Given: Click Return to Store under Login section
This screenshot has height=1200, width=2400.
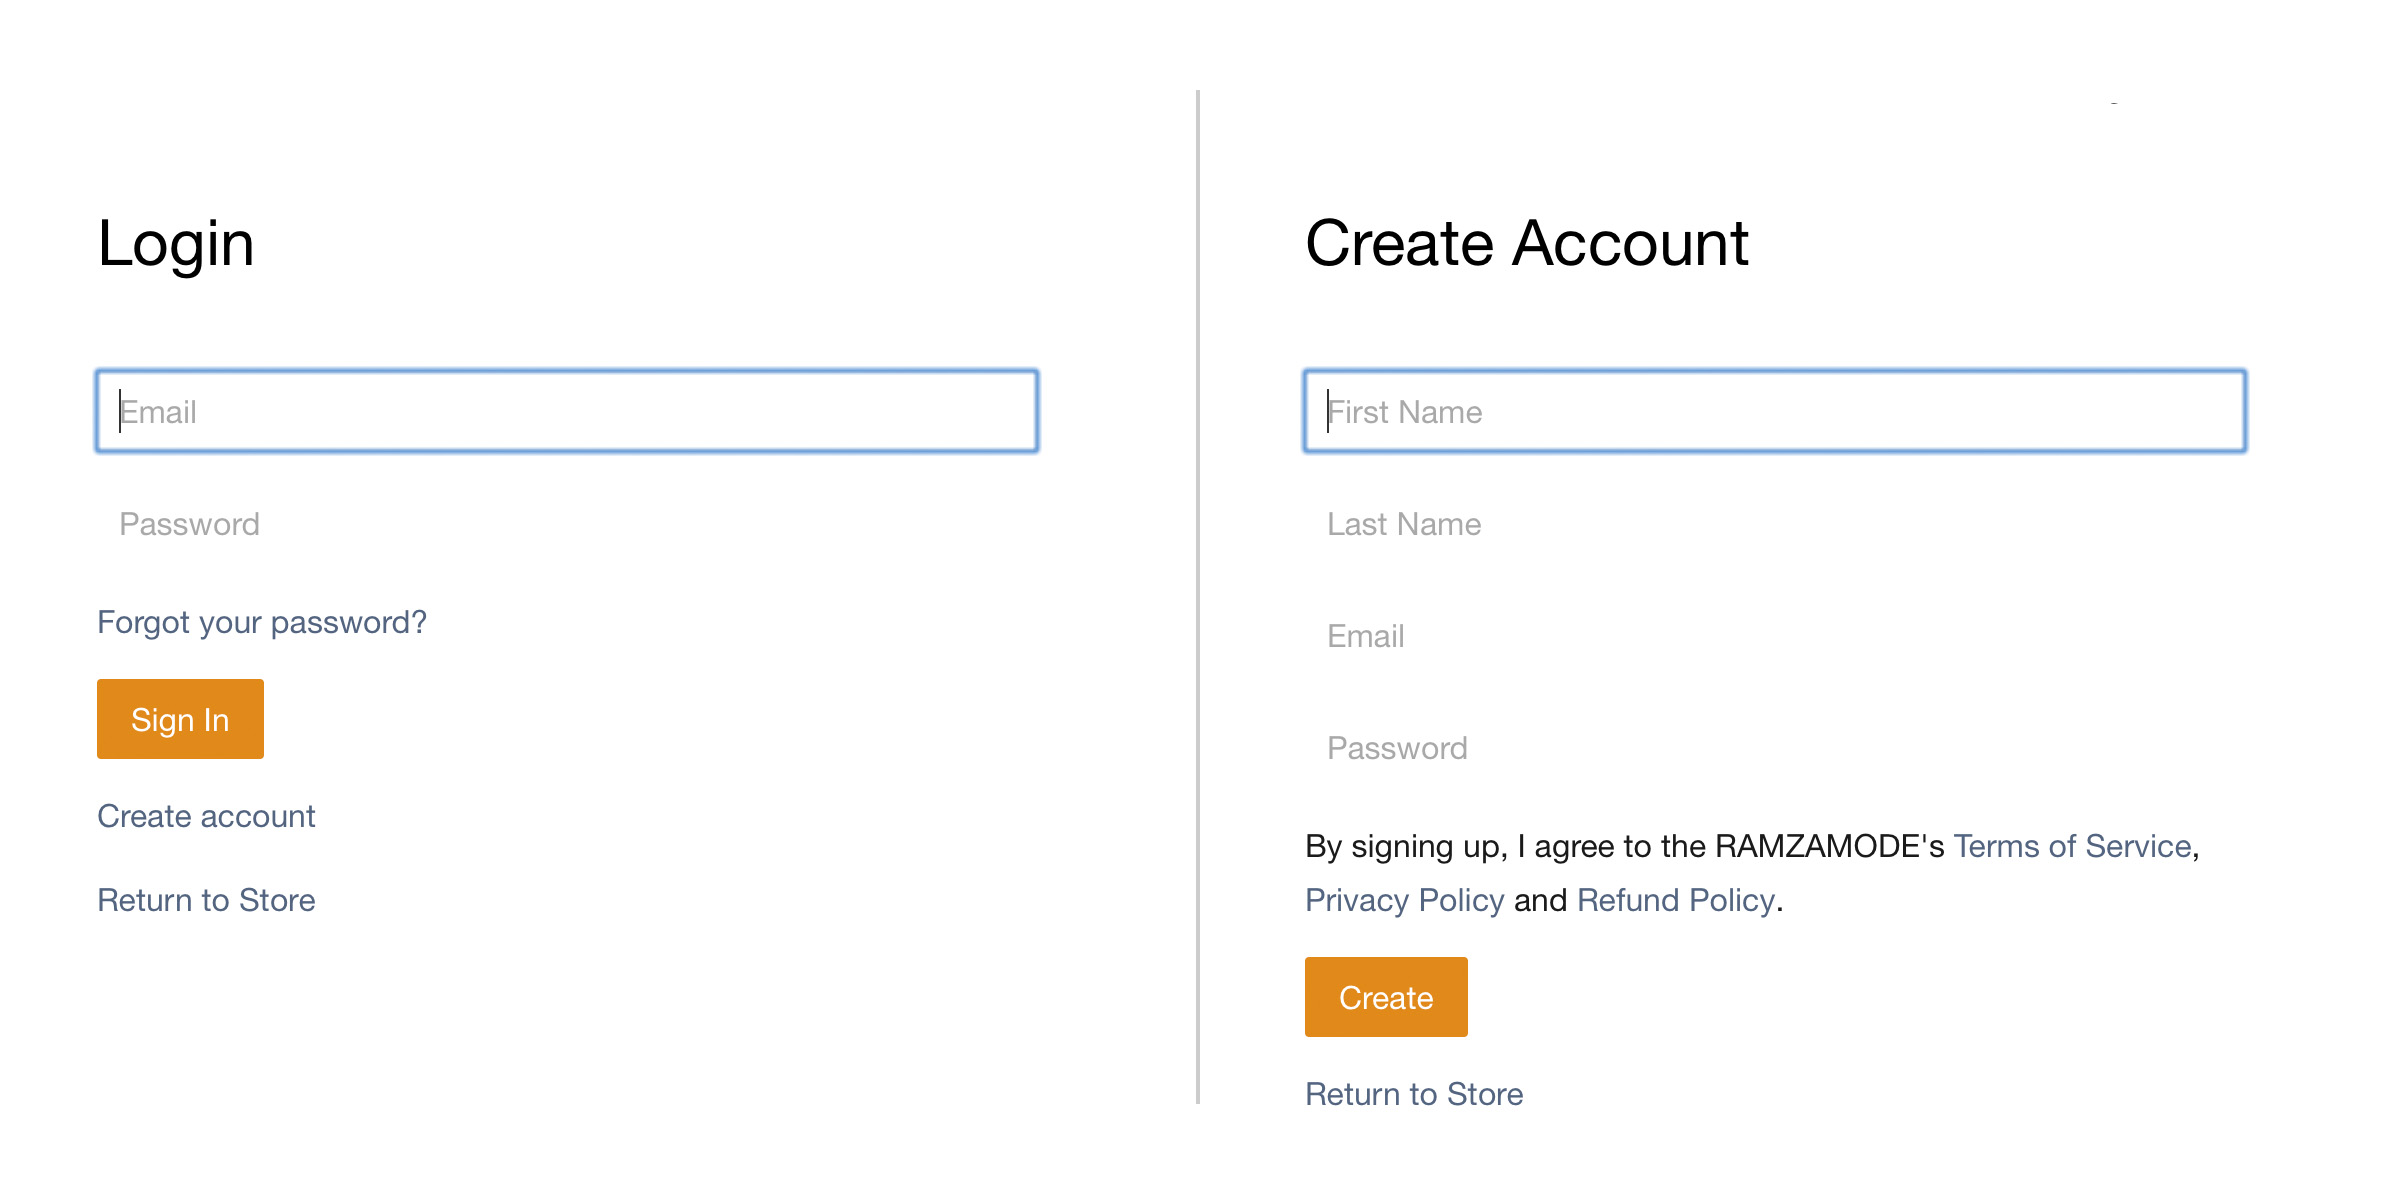Looking at the screenshot, I should click(206, 900).
